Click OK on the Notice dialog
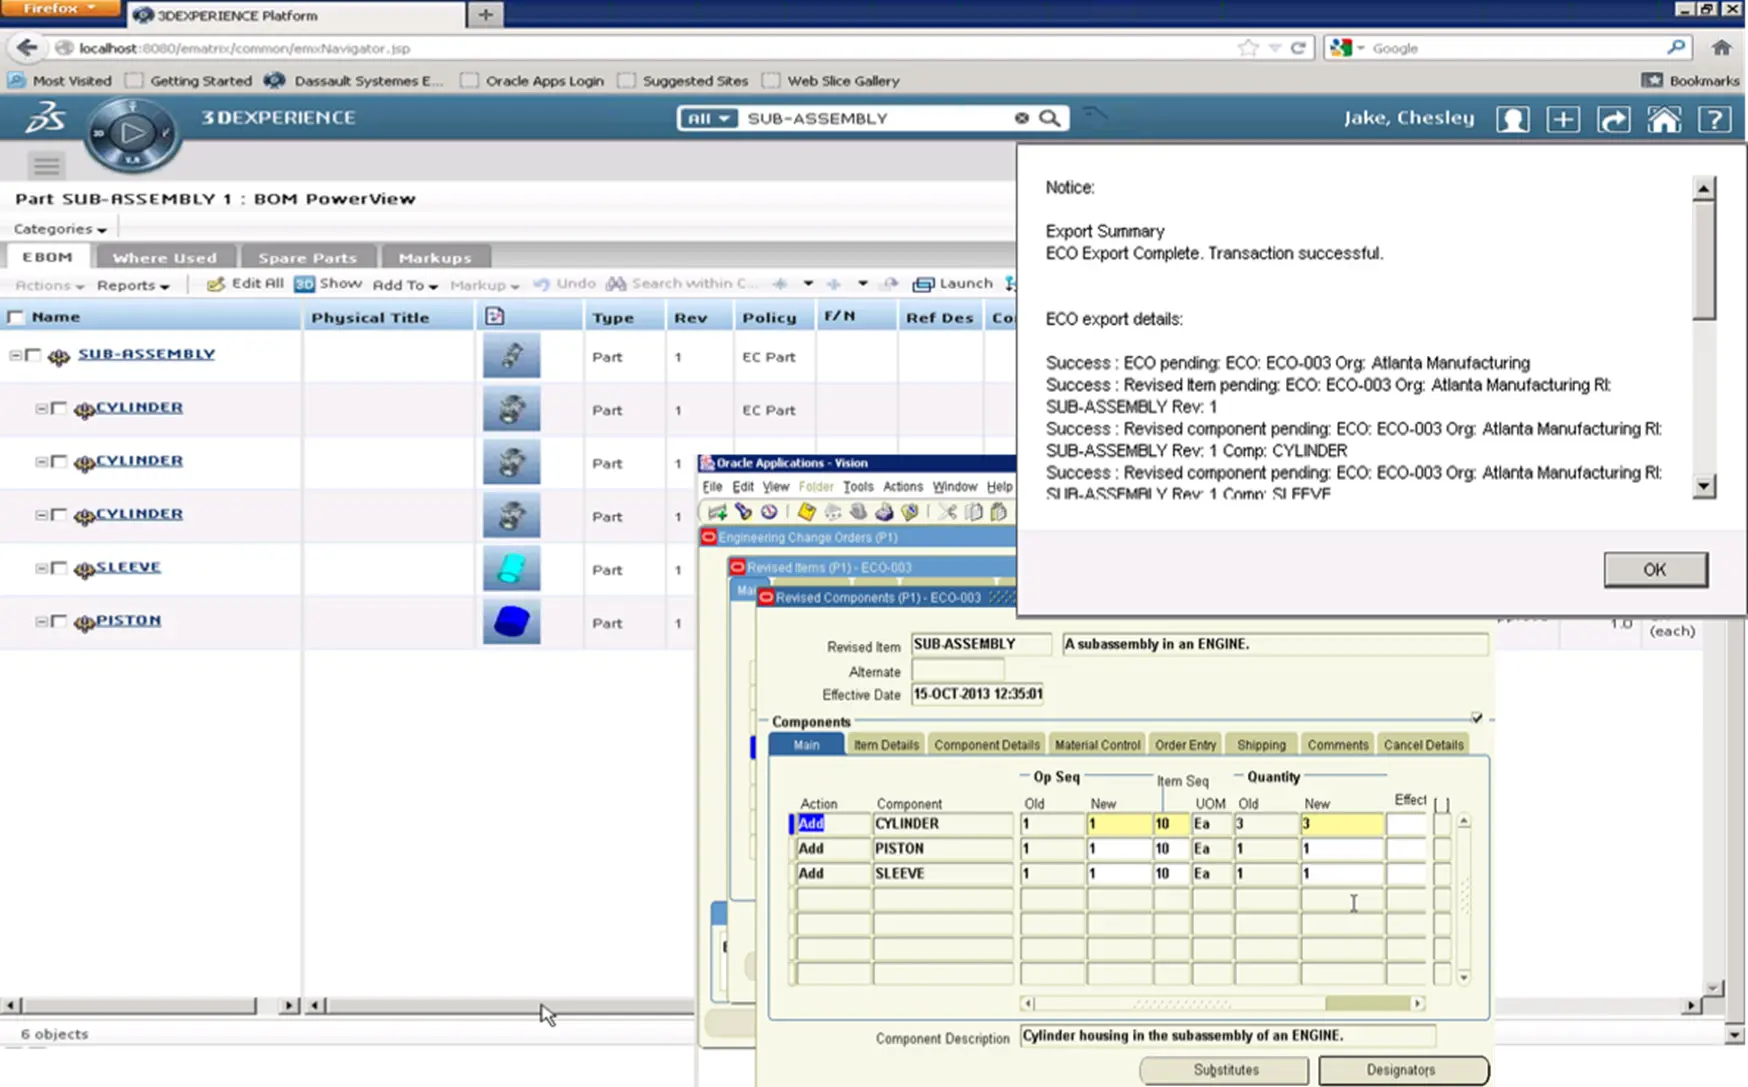This screenshot has width=1748, height=1087. 1655,569
